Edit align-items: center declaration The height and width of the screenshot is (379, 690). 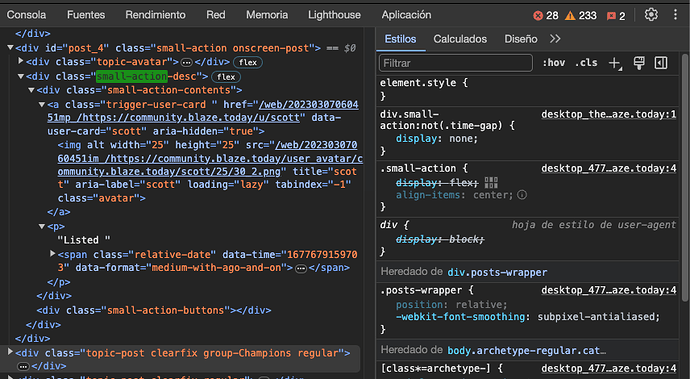pos(454,195)
